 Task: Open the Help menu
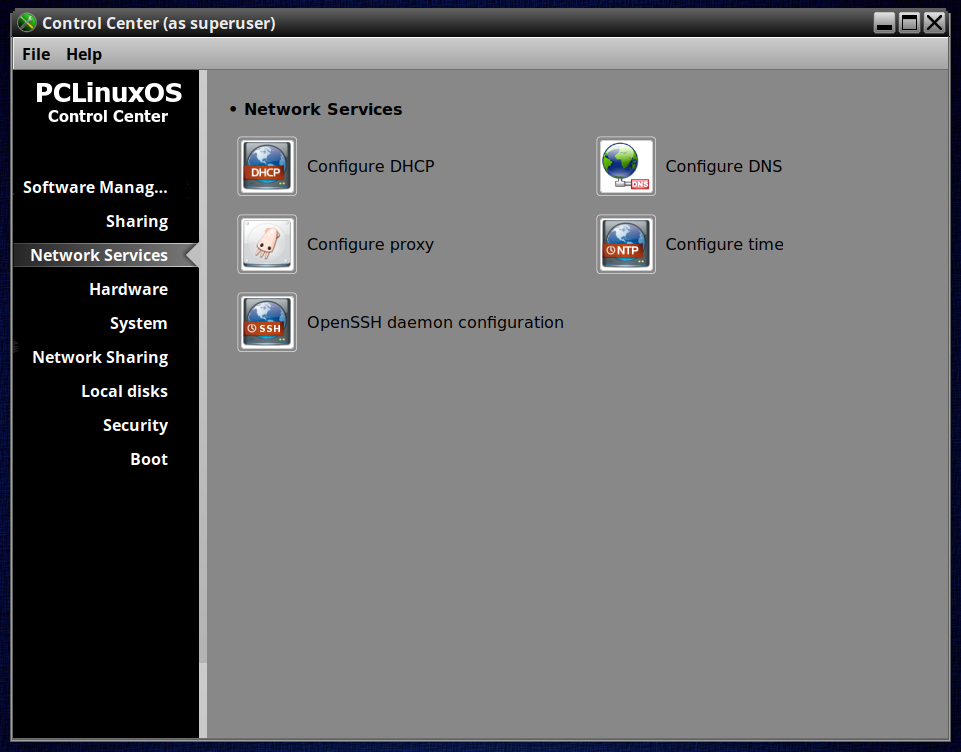point(84,54)
